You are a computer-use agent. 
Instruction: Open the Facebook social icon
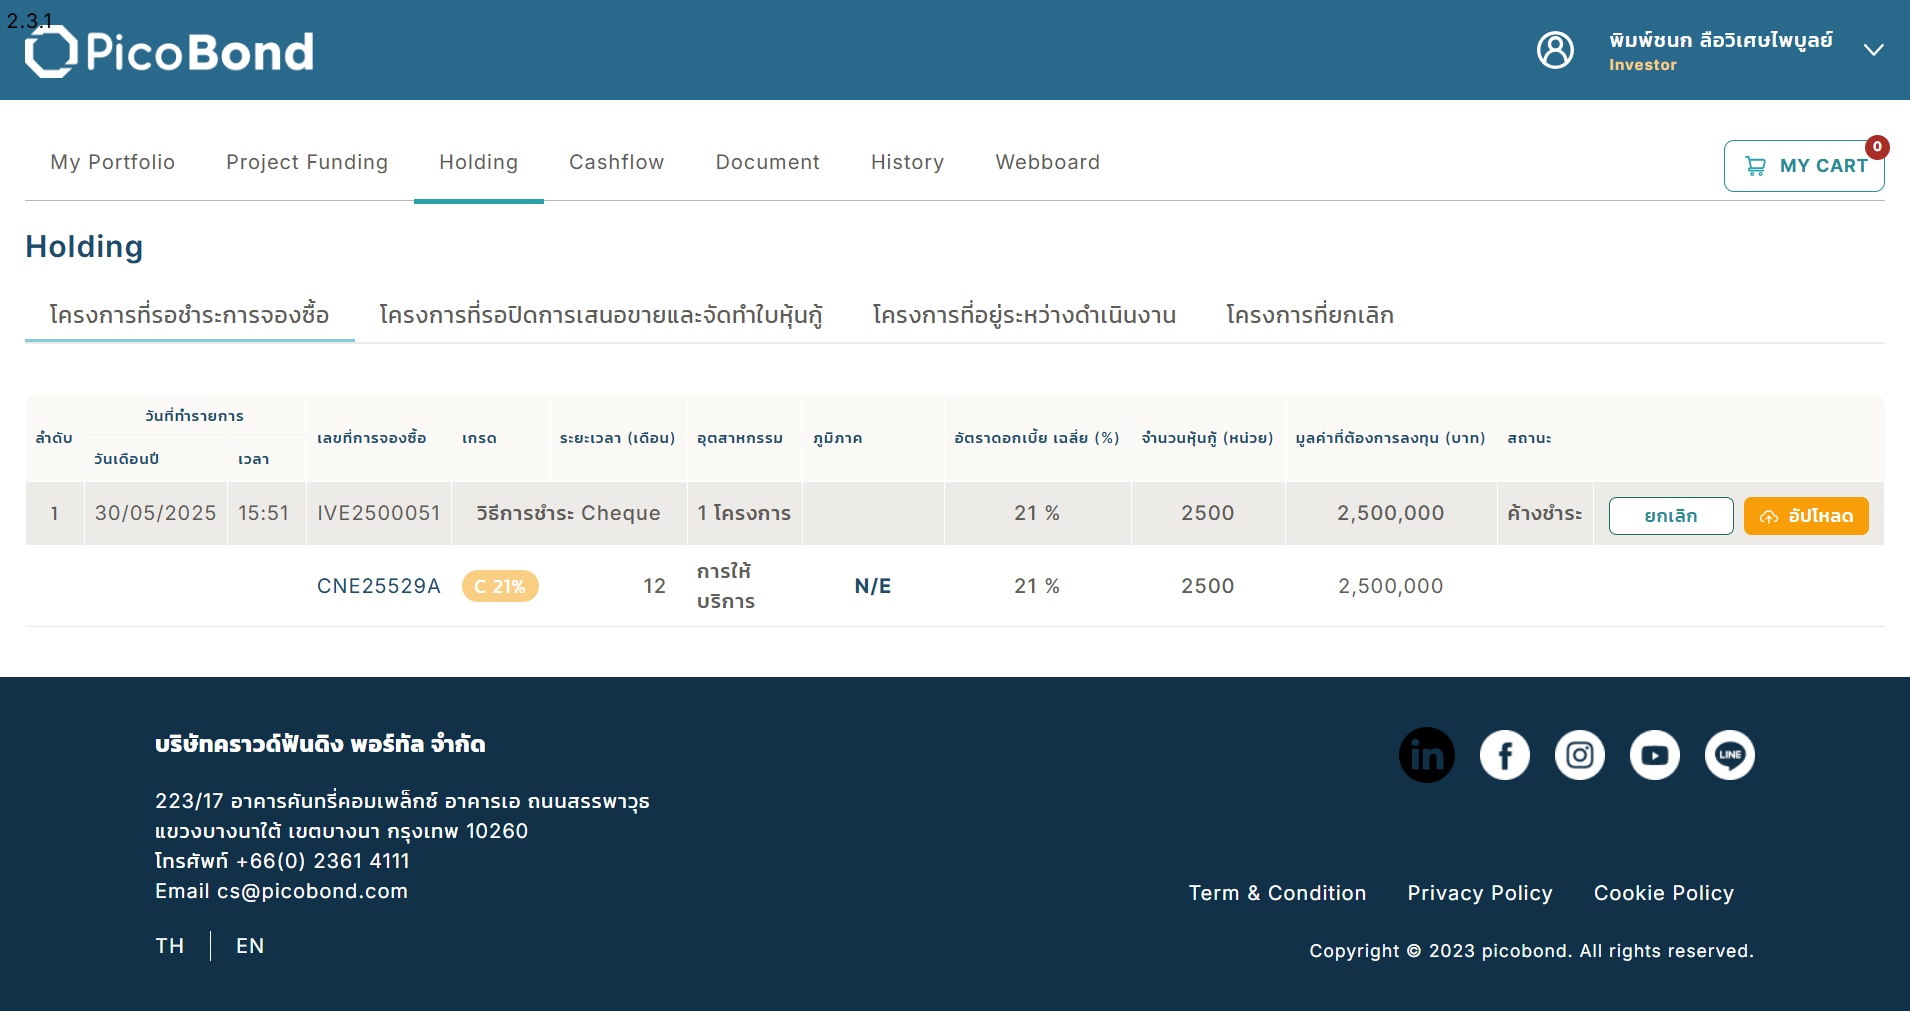pyautogui.click(x=1505, y=755)
